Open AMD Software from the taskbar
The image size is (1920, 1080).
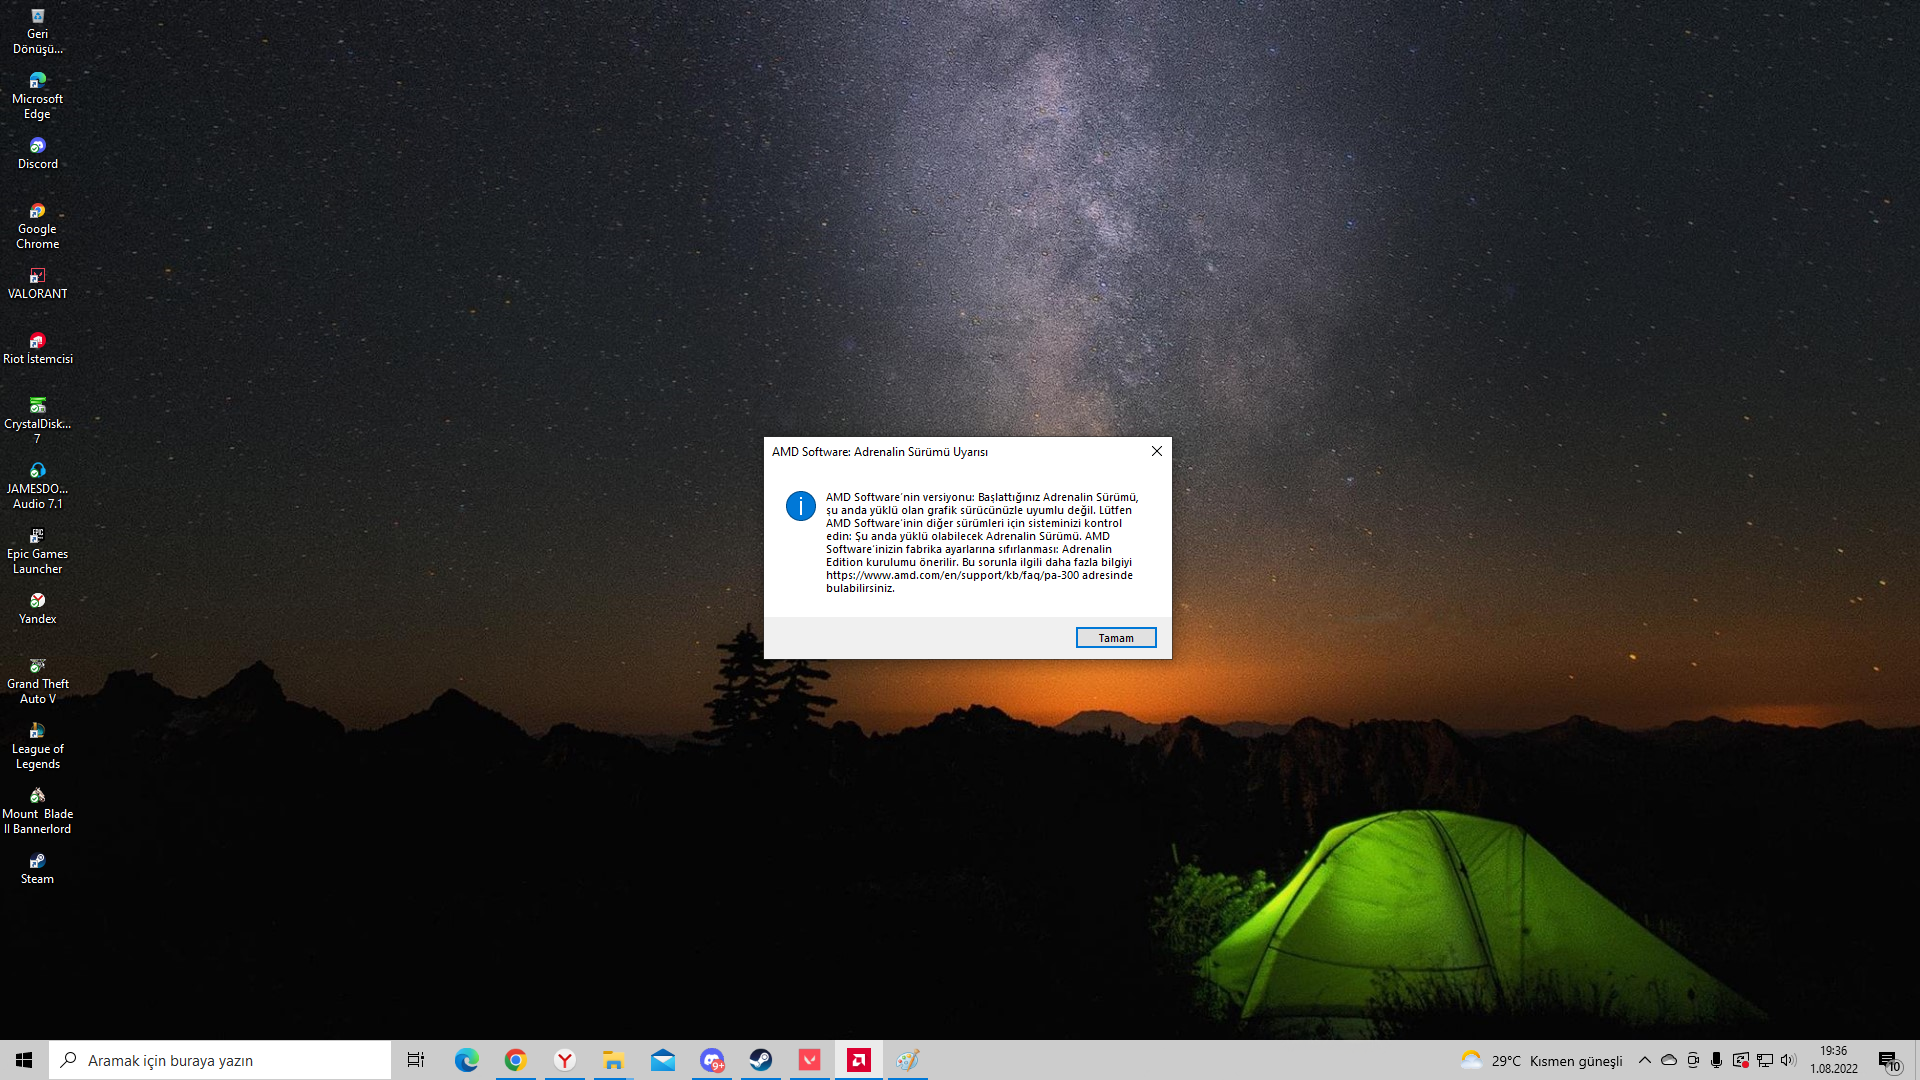858,1060
